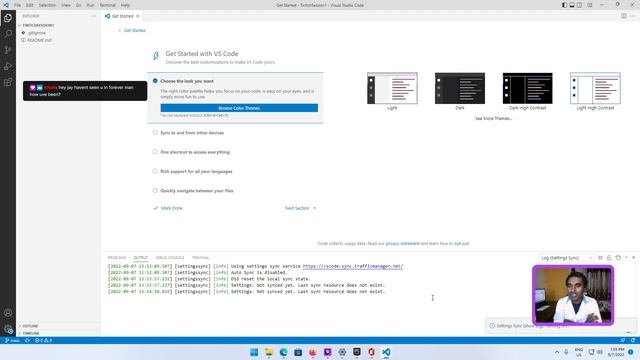Choose the Dark High Contrast theme thumbnail
The height and width of the screenshot is (360, 640).
coord(527,88)
